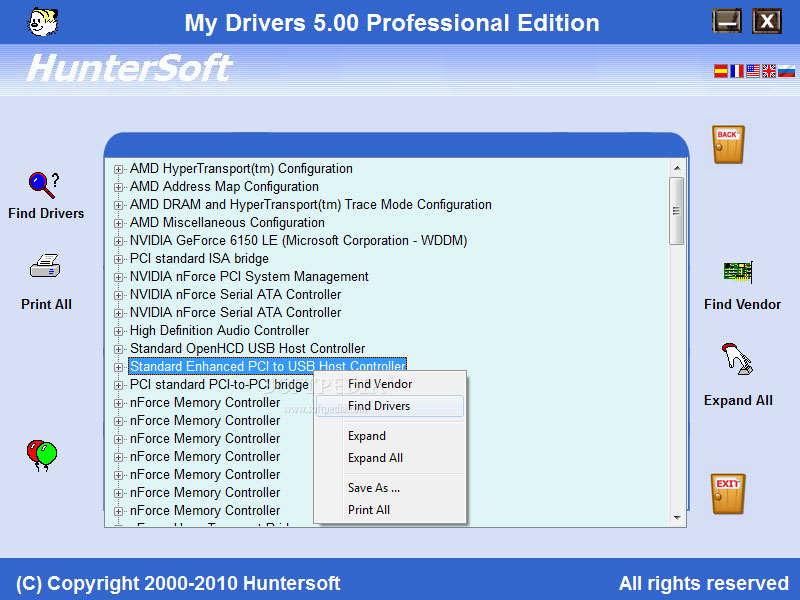The height and width of the screenshot is (600, 800).
Task: Click the Find Drivers magnifier icon
Action: coord(44,185)
